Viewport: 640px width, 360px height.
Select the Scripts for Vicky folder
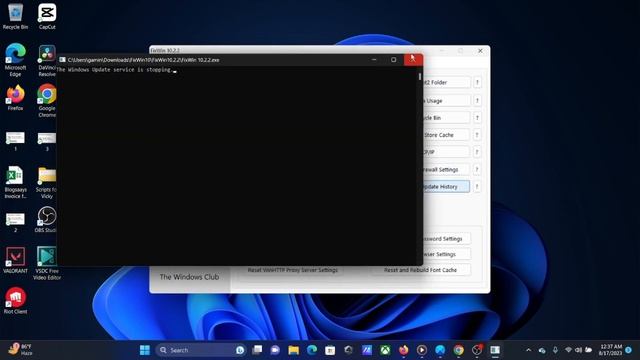(47, 182)
